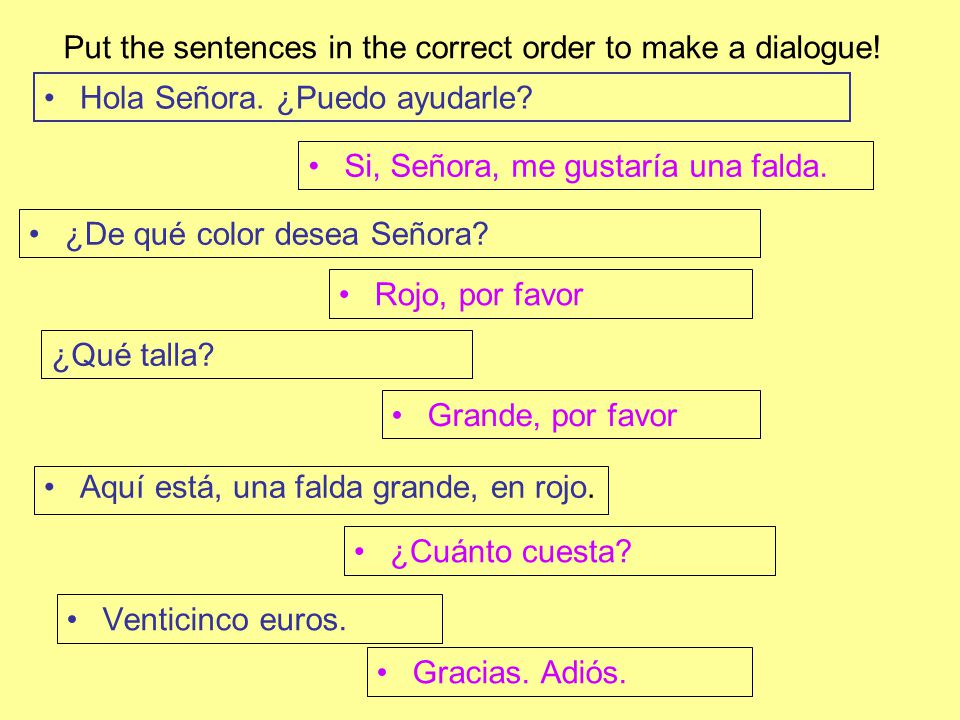Click the slide title 'Put the sentences in the correct order'
Image resolution: width=960 pixels, height=720 pixels.
pos(472,47)
